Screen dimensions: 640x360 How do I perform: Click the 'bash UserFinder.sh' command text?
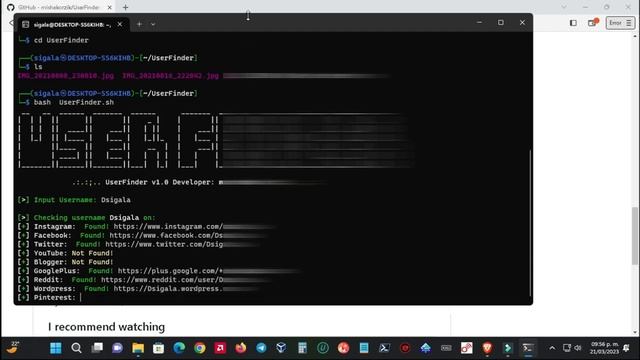74,102
